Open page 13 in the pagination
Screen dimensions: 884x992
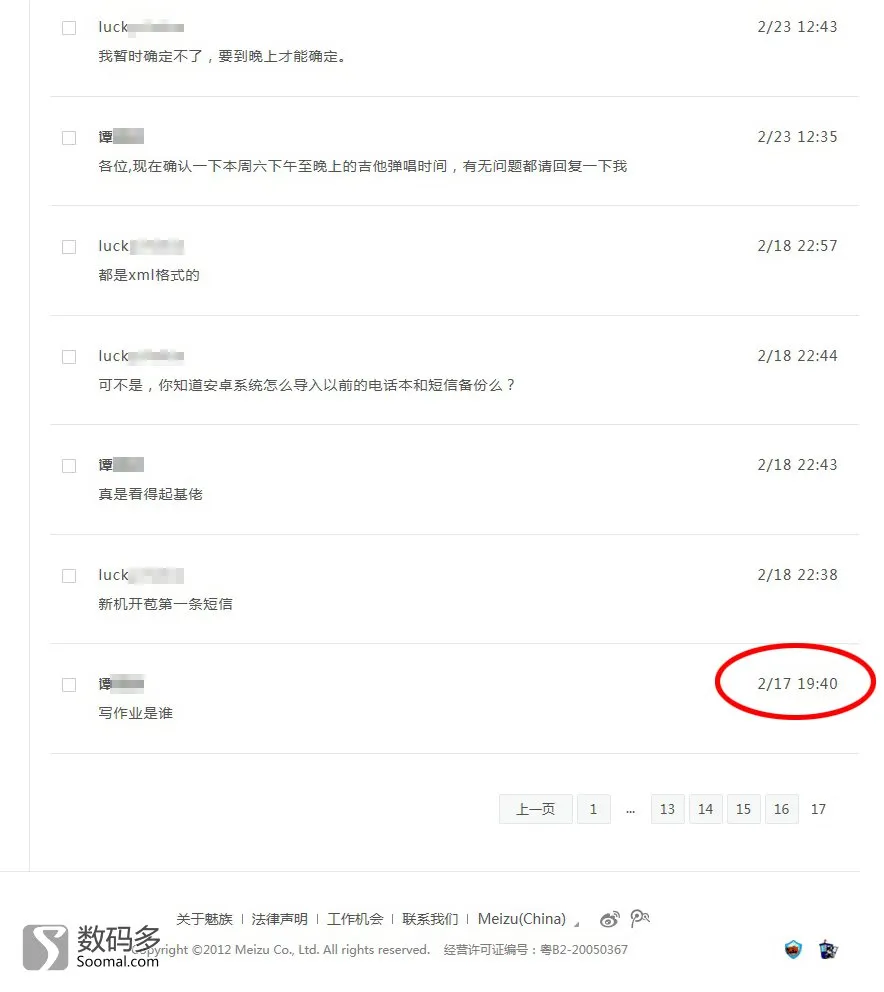pos(667,809)
